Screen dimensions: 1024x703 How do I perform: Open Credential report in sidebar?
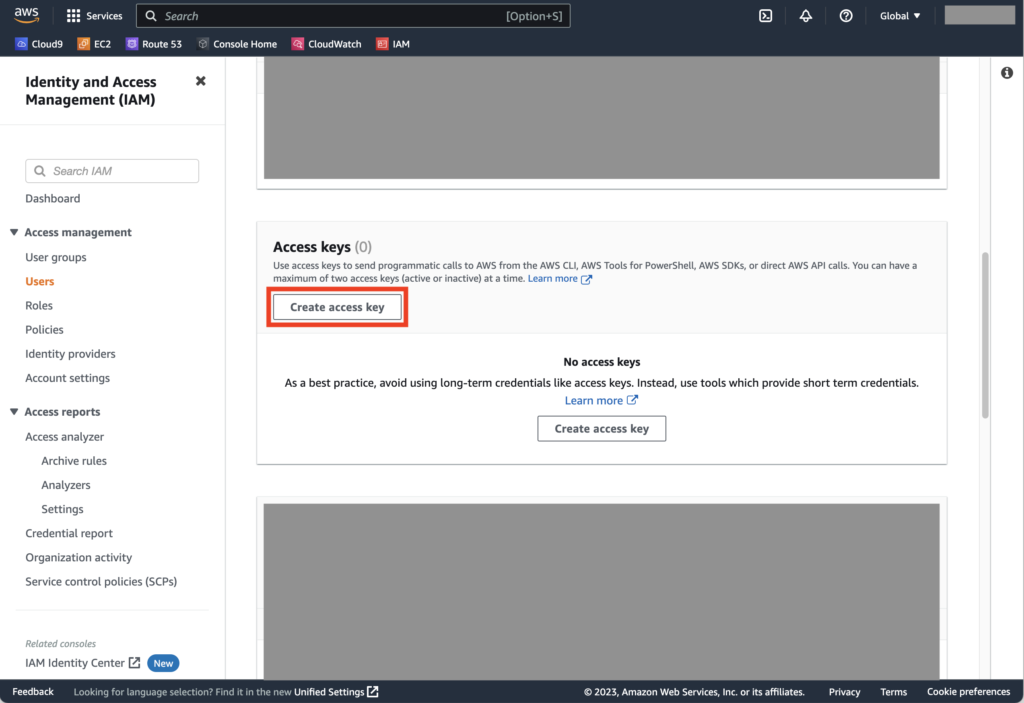tap(69, 534)
